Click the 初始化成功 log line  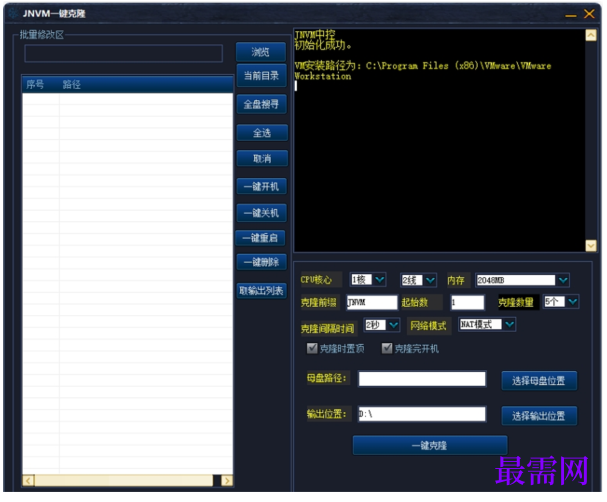[323, 45]
